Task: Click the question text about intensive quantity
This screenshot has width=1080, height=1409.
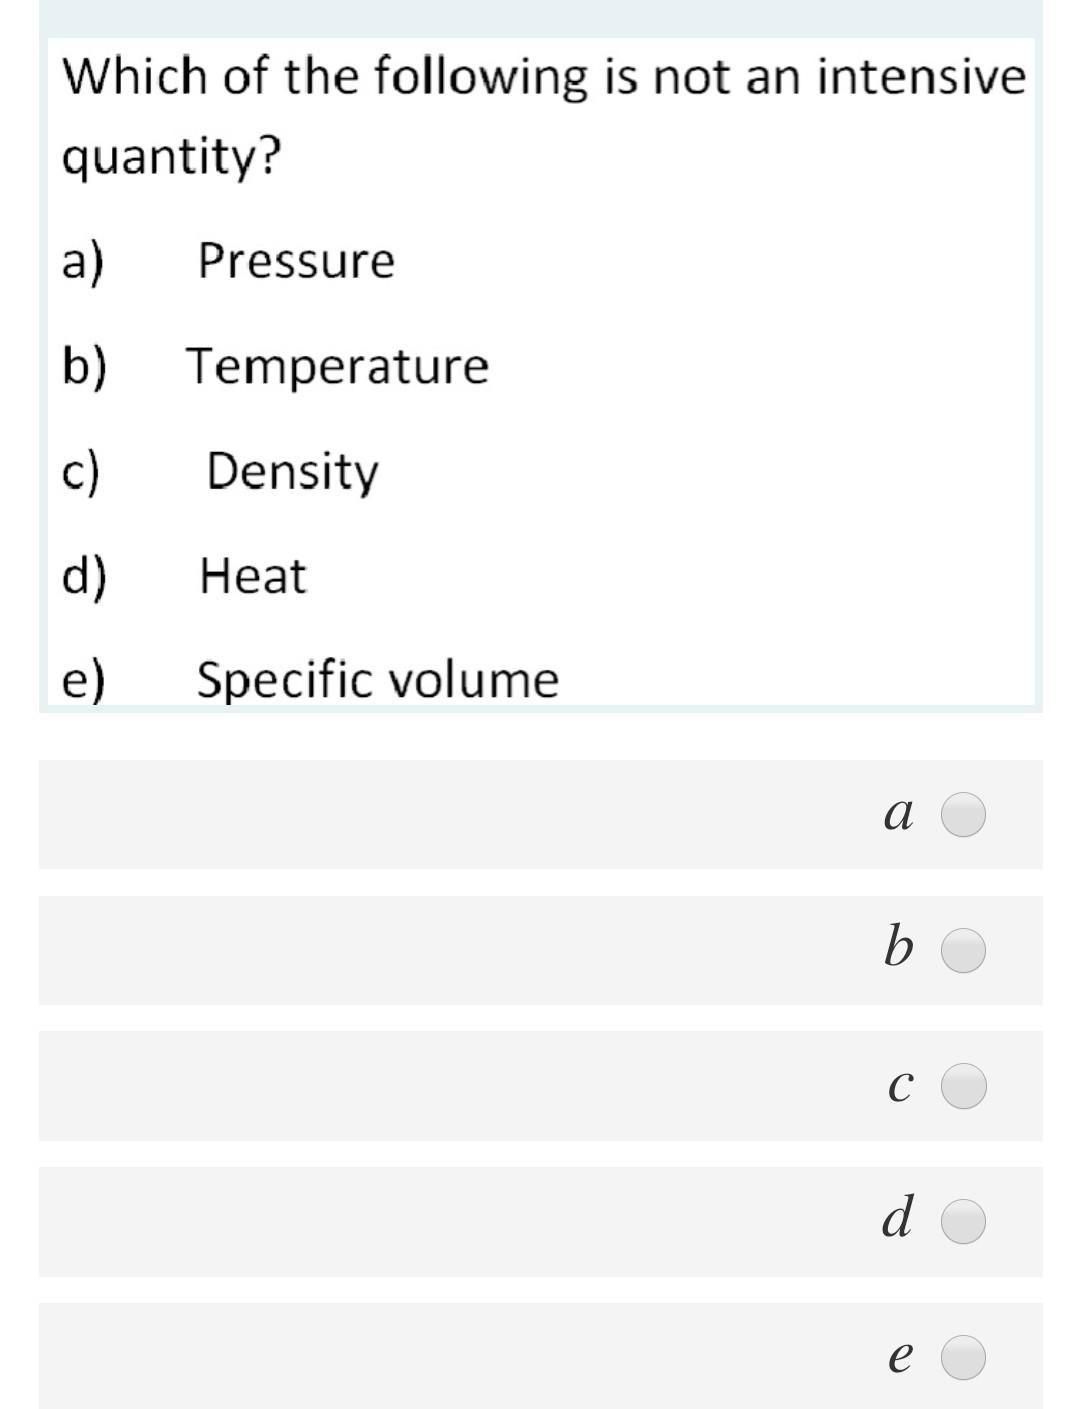Action: pyautogui.click(x=540, y=113)
